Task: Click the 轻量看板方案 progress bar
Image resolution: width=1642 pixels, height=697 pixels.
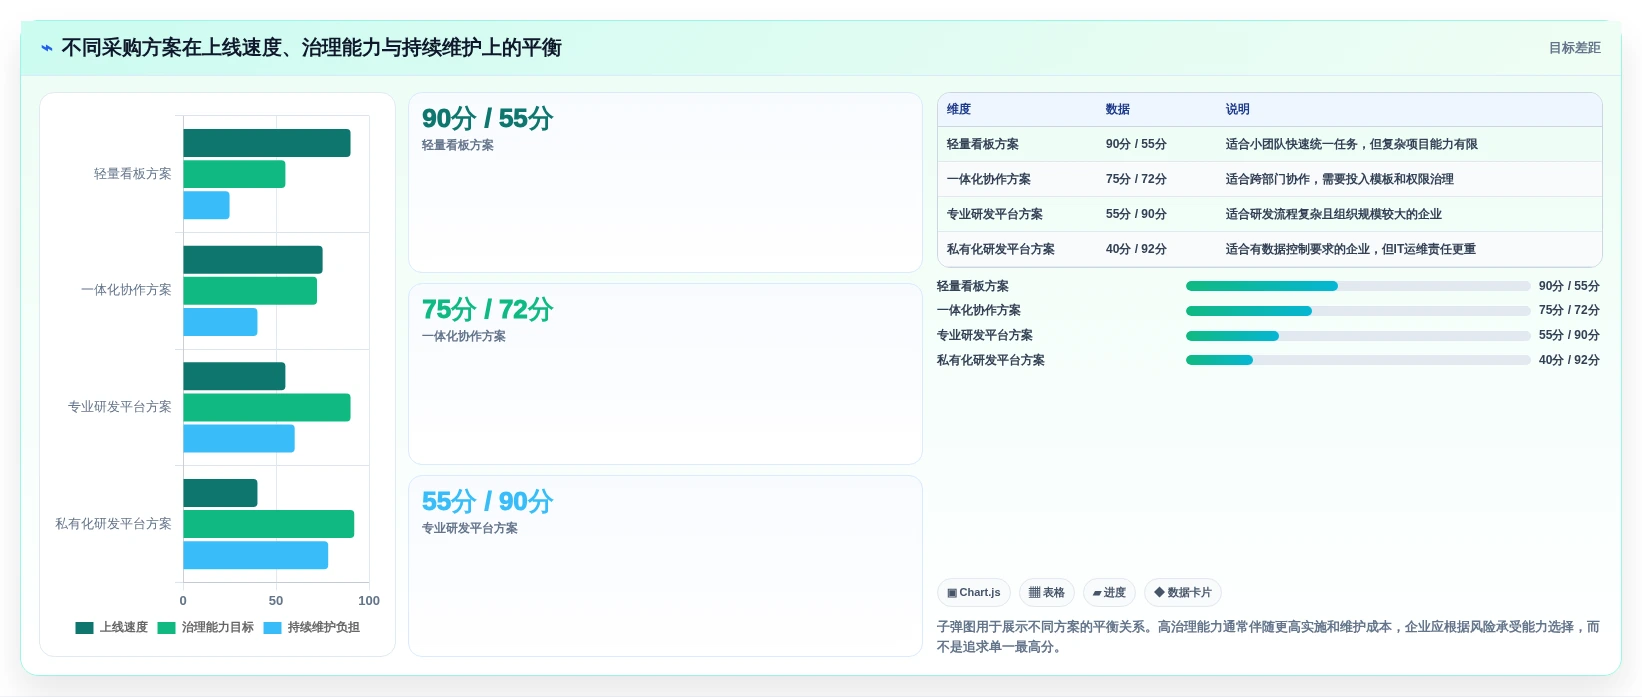Action: pos(1358,286)
